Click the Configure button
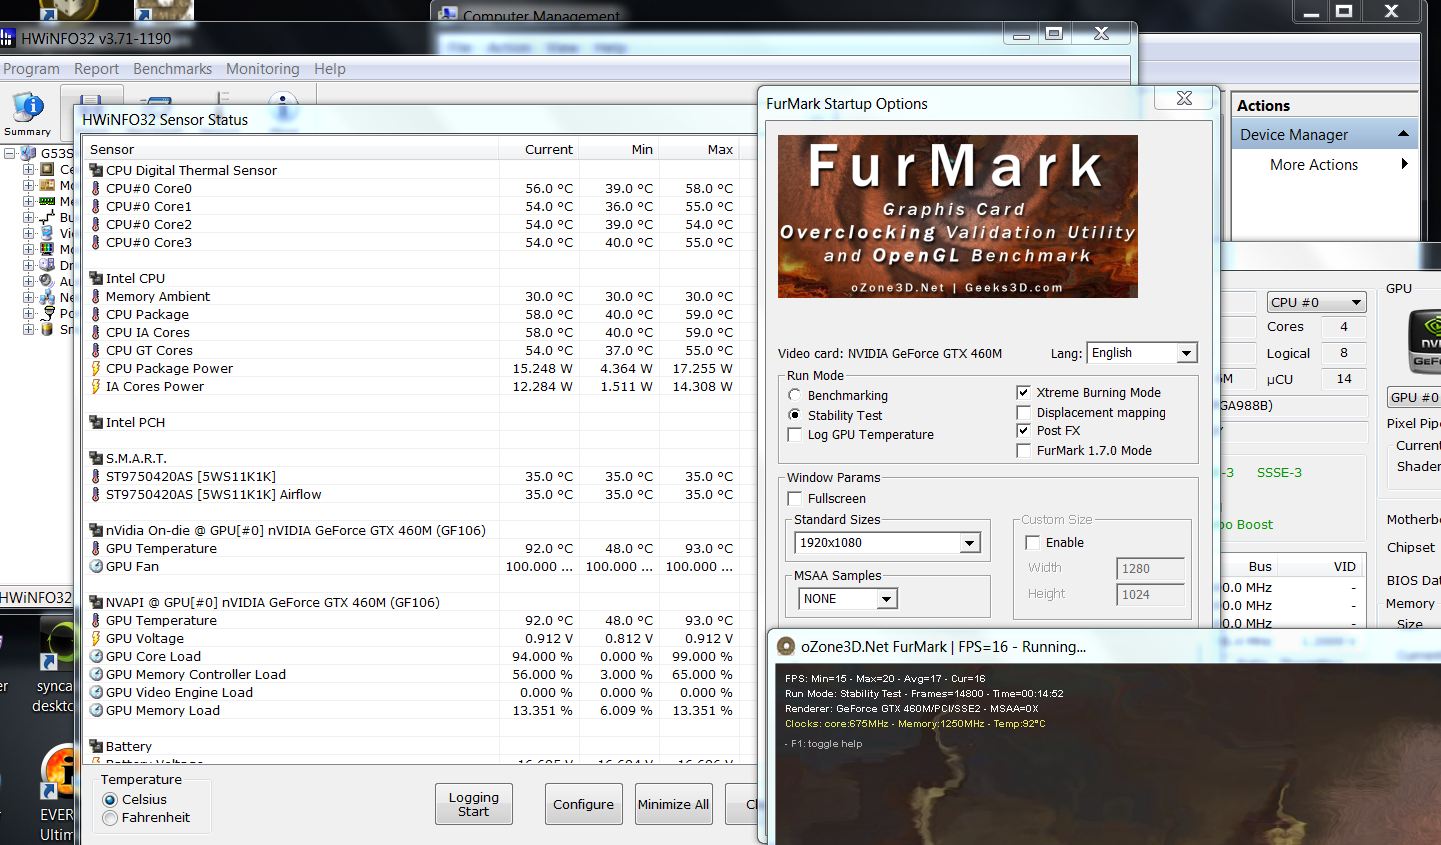Viewport: 1441px width, 845px height. click(x=583, y=804)
